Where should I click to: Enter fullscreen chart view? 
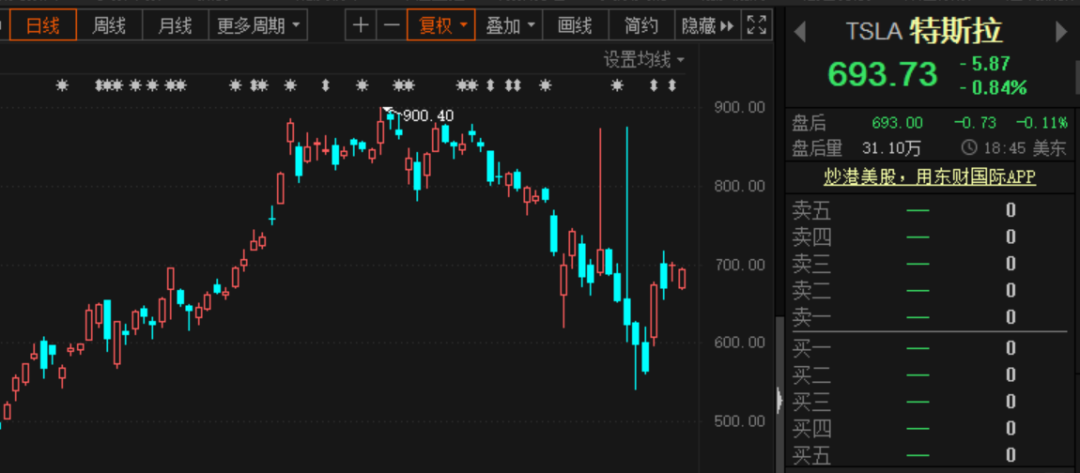tap(757, 26)
